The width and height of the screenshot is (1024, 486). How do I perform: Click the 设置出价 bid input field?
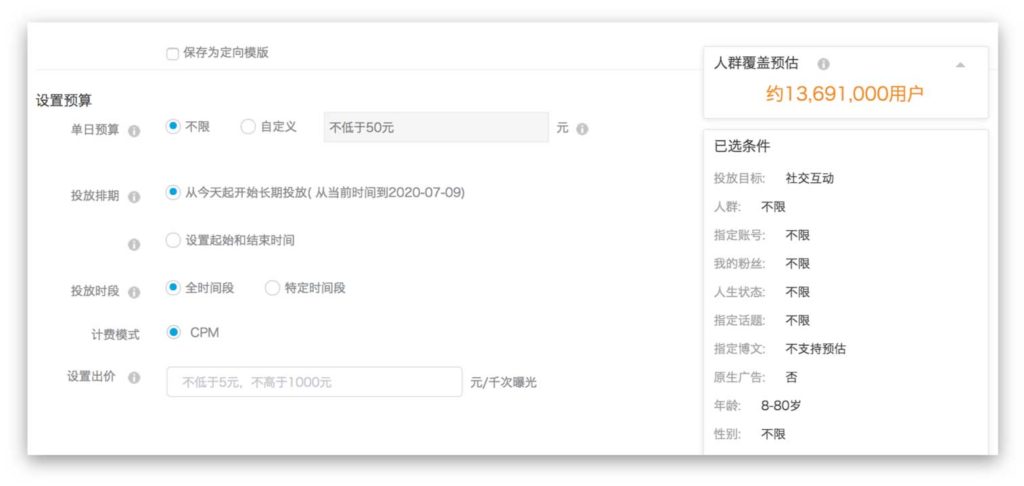point(314,381)
